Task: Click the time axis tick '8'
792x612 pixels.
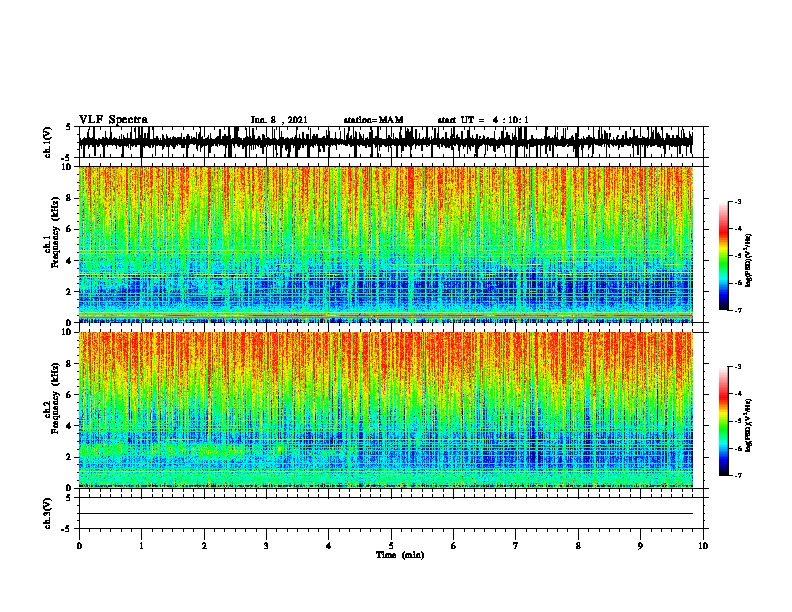Action: (578, 546)
